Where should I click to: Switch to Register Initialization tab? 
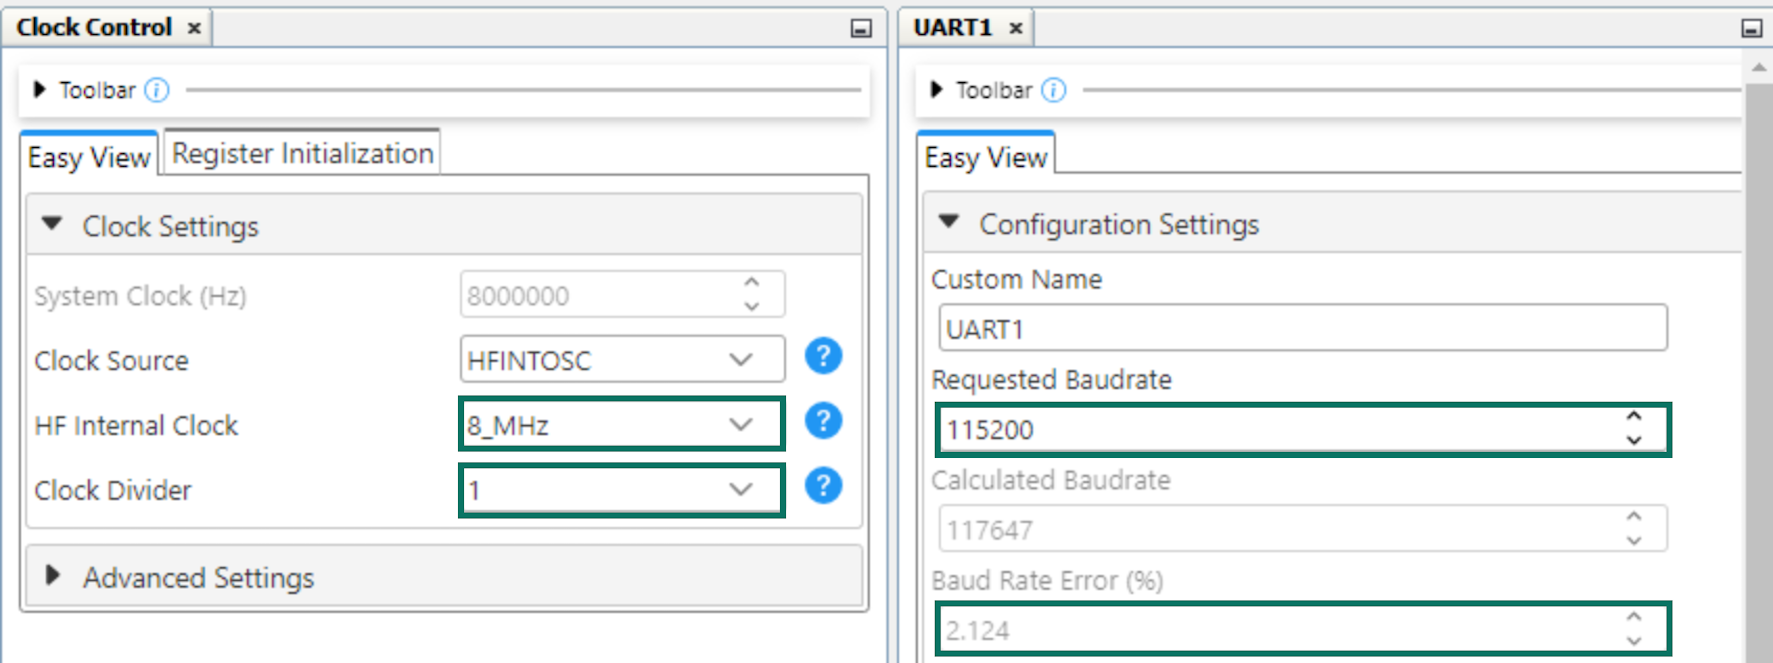pyautogui.click(x=302, y=154)
